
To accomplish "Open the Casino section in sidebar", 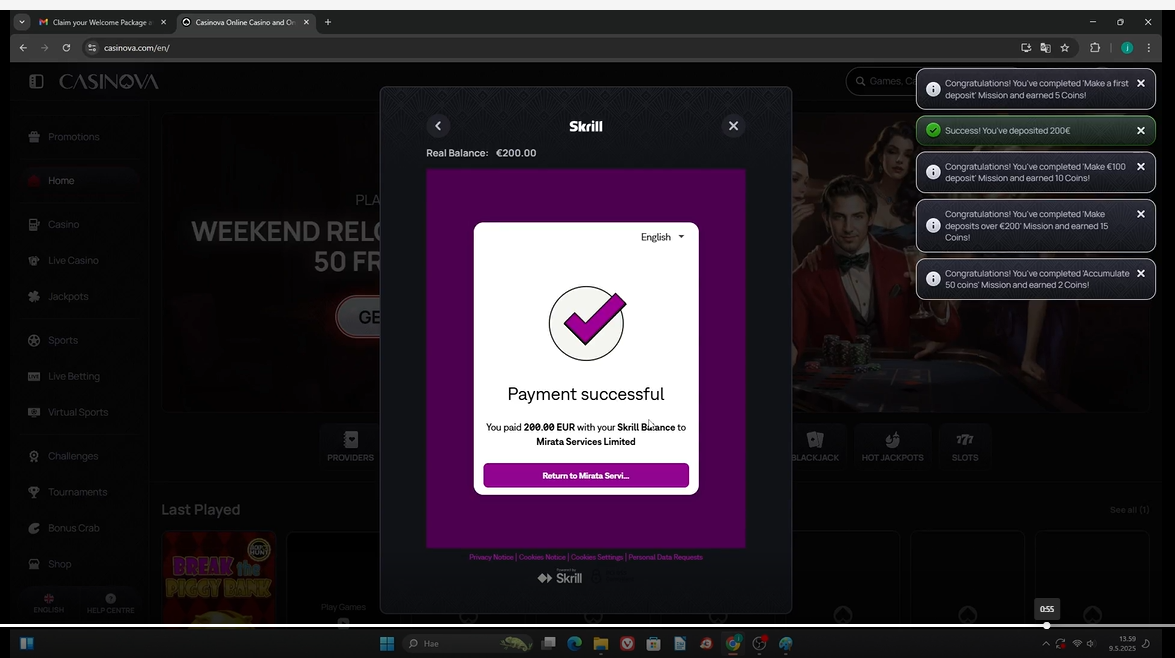I will pos(63,224).
